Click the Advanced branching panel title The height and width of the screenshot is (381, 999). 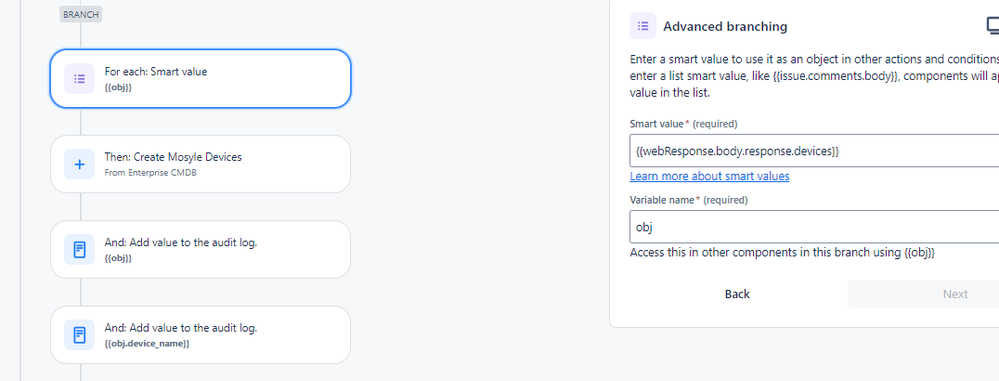[x=725, y=27]
